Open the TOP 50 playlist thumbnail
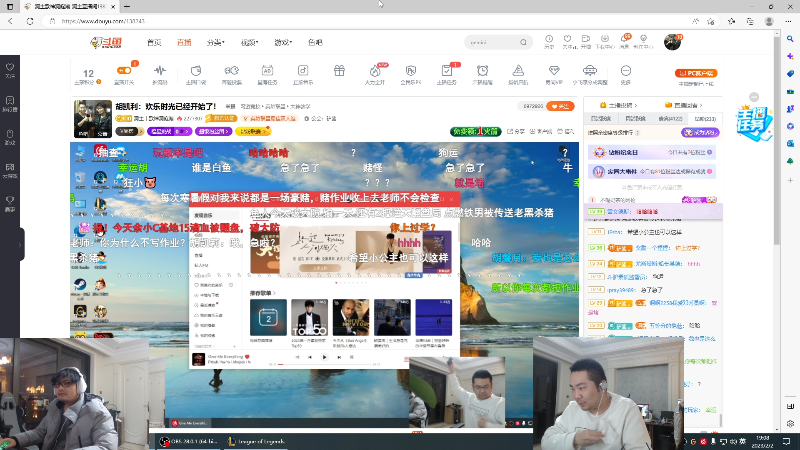This screenshot has height=450, width=800. point(309,317)
